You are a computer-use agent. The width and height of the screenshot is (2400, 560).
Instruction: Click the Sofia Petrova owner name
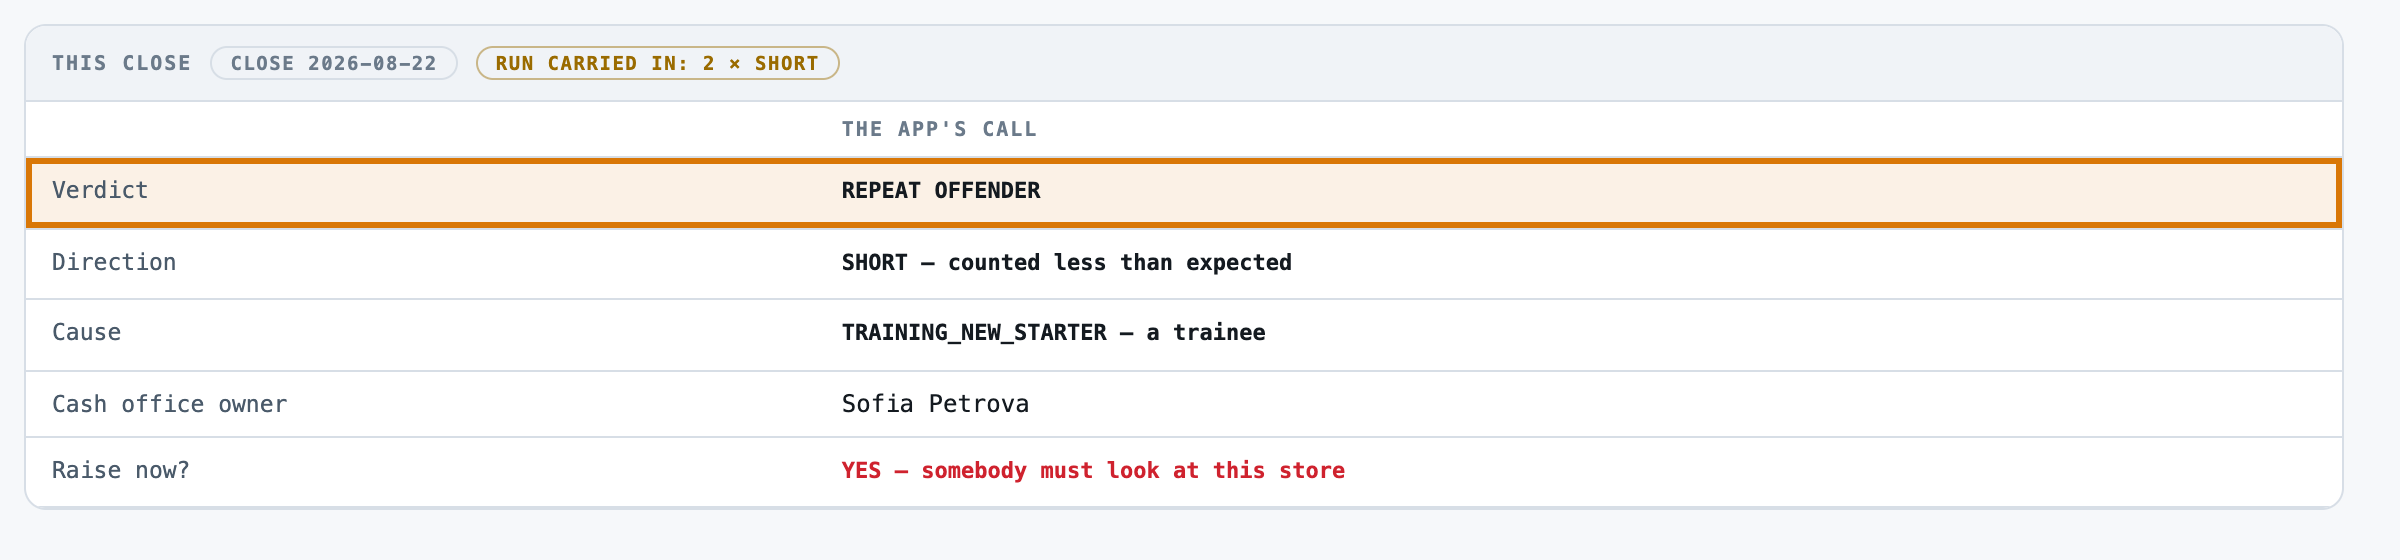tap(935, 404)
